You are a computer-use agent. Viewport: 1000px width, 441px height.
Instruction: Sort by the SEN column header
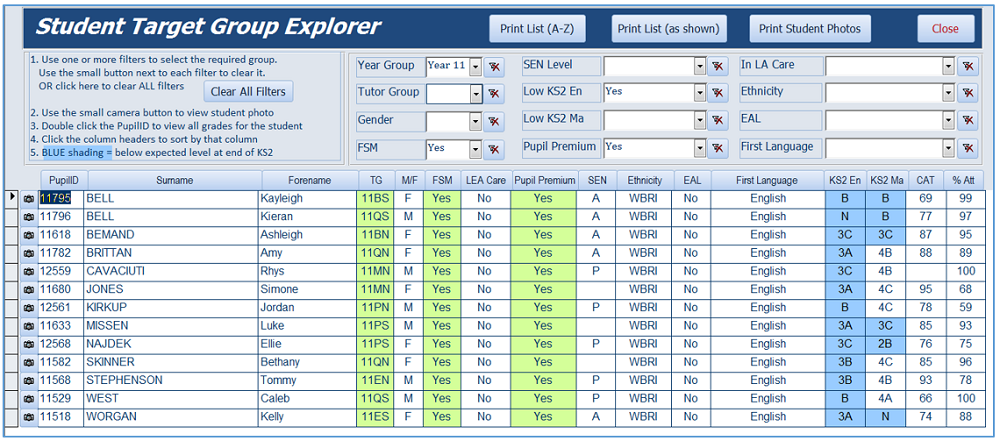598,181
